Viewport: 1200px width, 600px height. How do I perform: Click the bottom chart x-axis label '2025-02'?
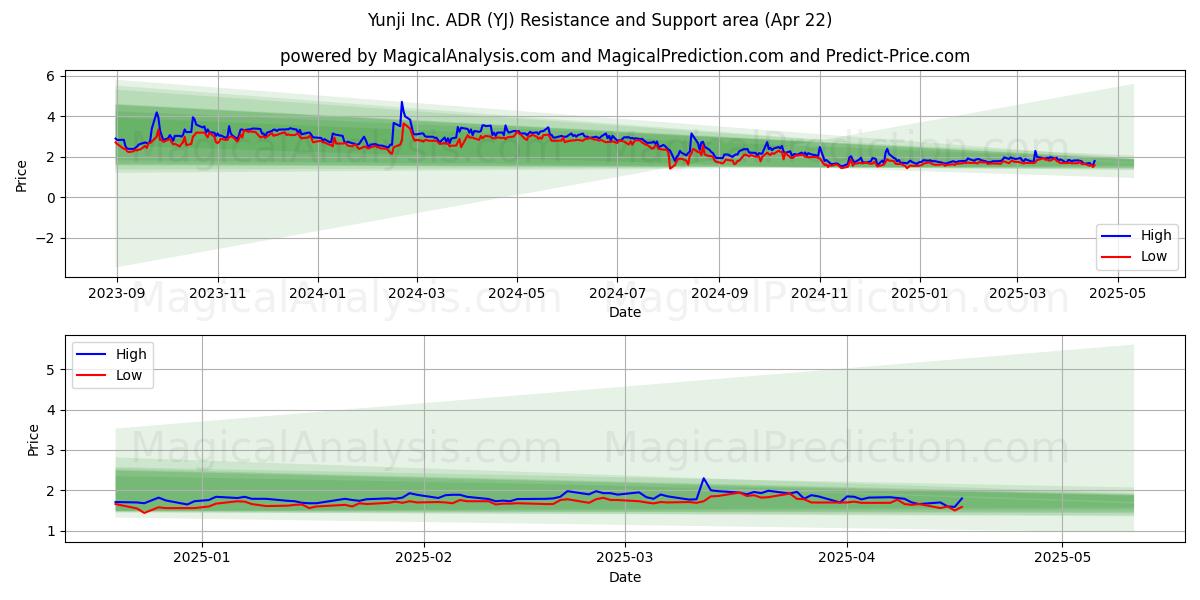(x=424, y=559)
